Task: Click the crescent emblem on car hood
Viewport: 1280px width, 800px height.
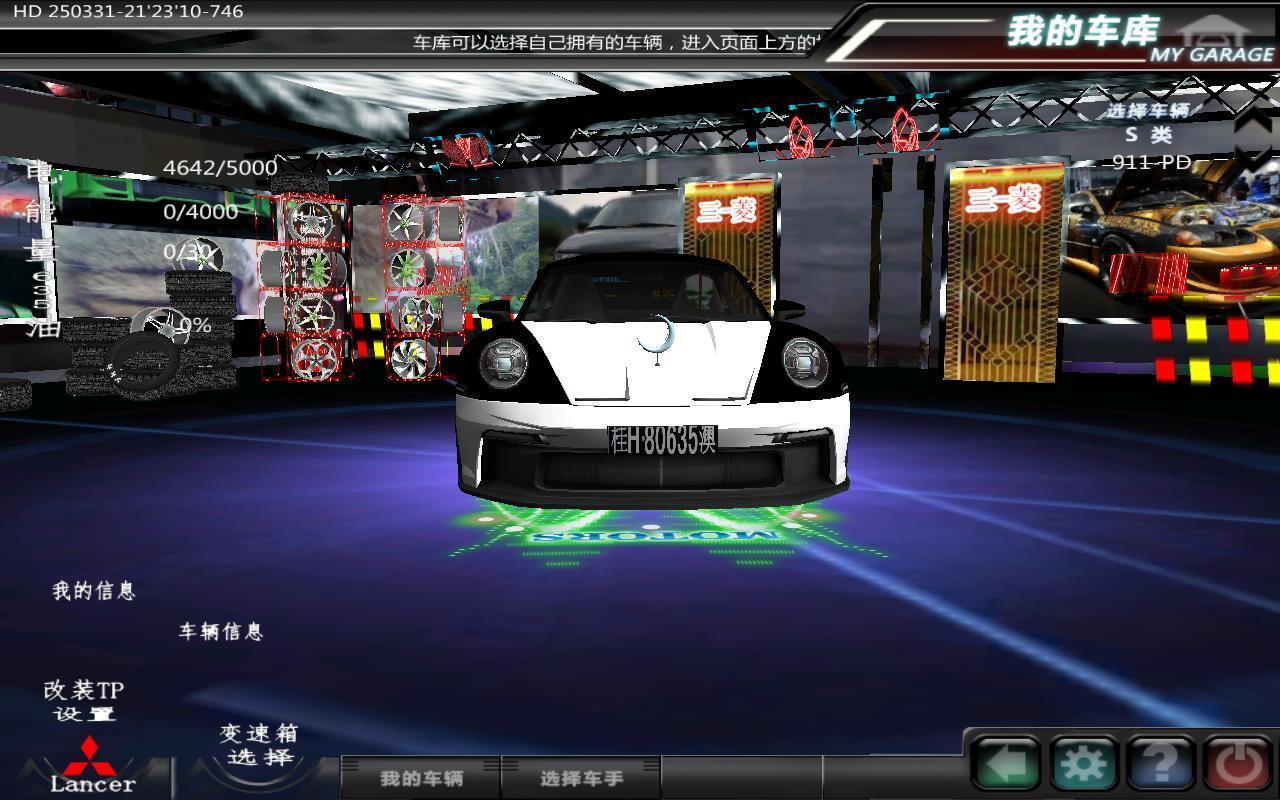Action: point(657,337)
